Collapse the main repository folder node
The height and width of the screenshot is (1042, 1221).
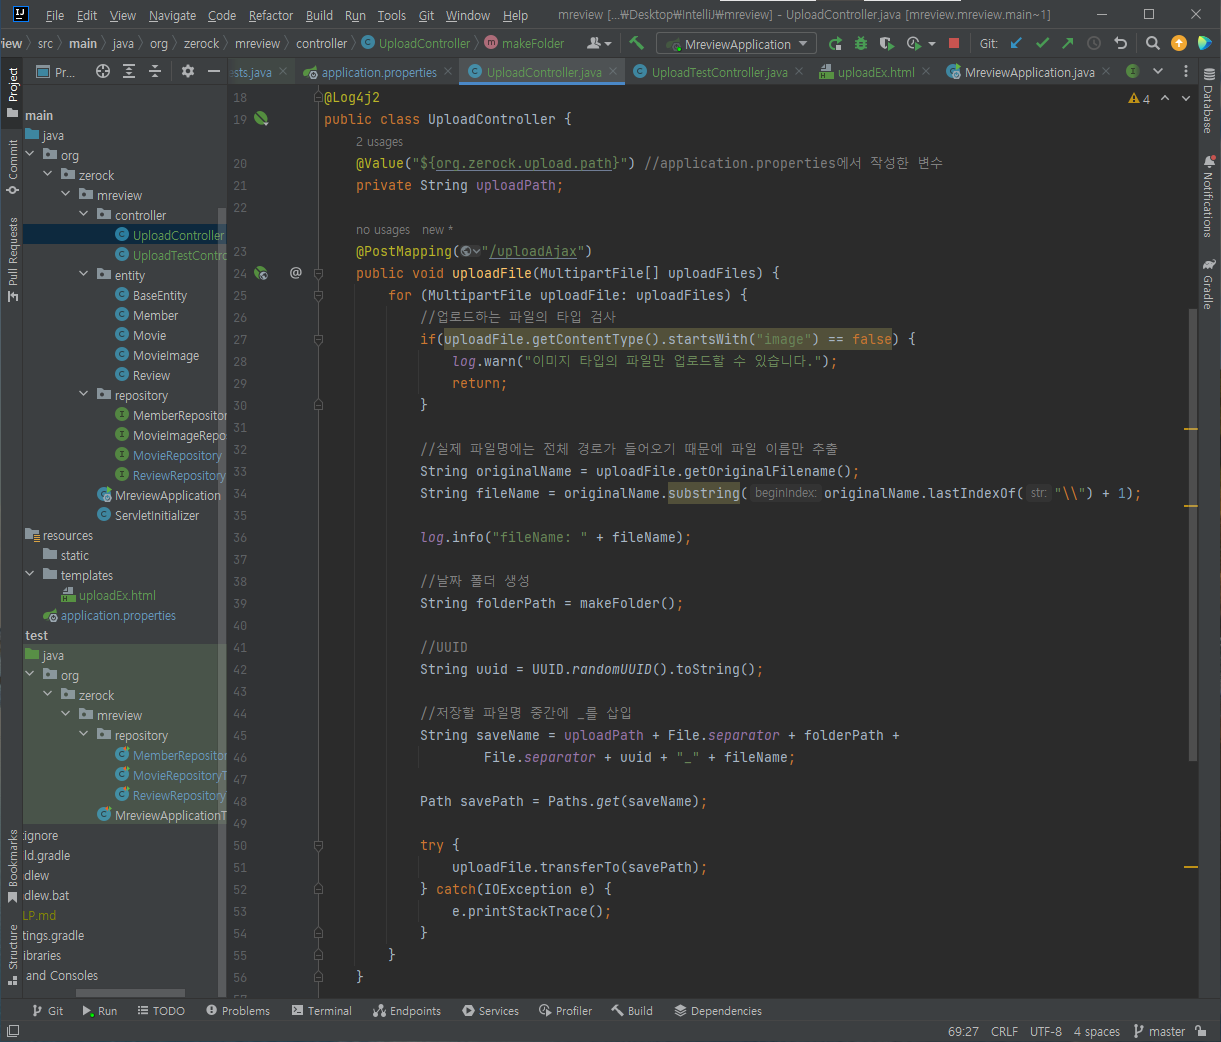point(84,395)
